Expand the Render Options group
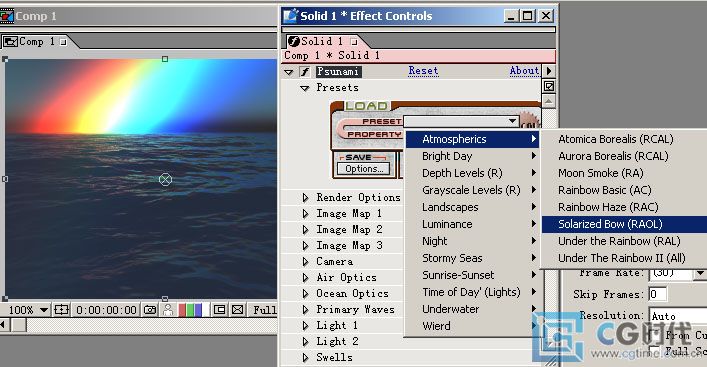 [305, 197]
